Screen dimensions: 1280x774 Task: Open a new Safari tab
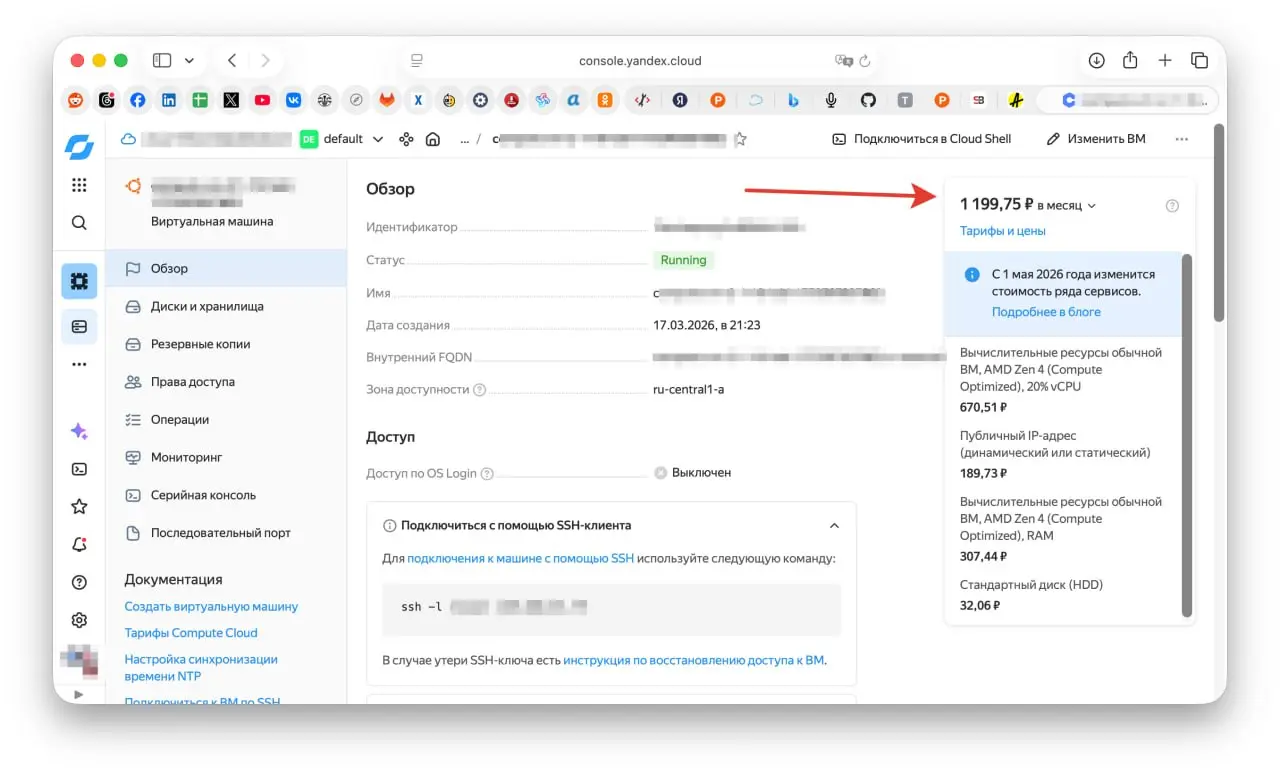1165,61
